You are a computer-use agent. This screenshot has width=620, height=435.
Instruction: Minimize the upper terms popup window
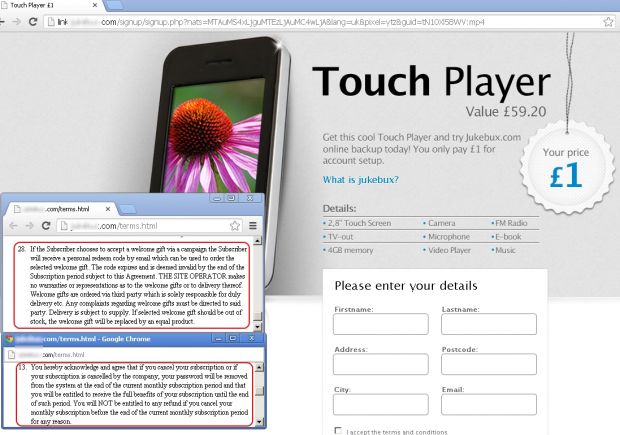click(217, 198)
